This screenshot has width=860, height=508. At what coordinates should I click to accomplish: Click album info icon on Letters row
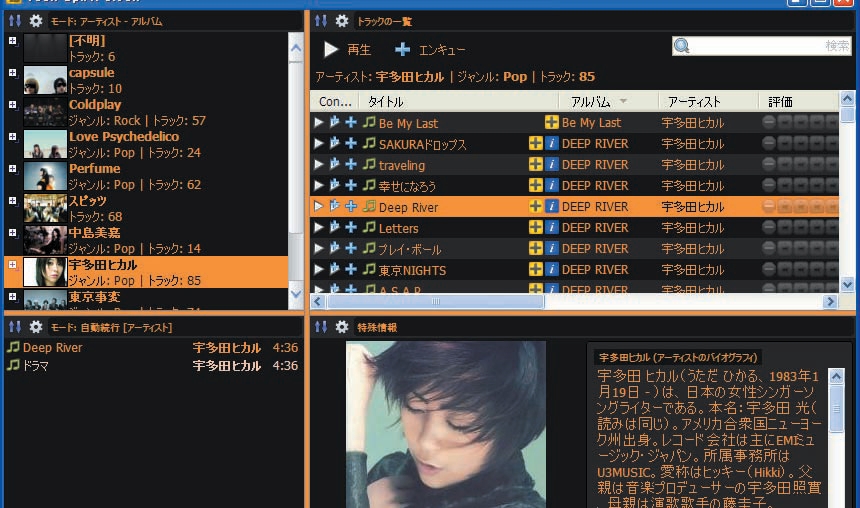552,228
